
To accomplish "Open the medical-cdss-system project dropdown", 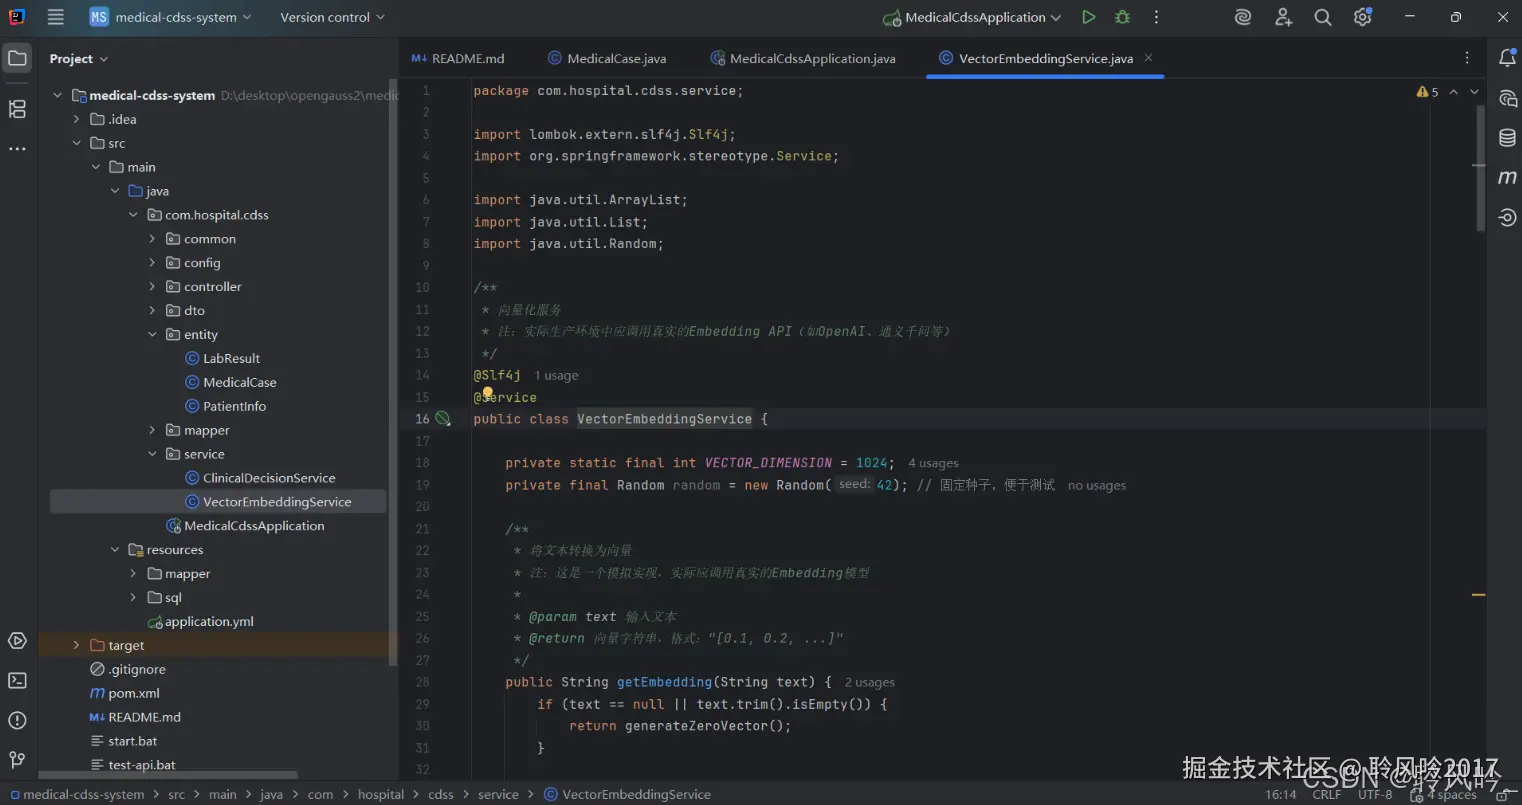I will tap(170, 17).
